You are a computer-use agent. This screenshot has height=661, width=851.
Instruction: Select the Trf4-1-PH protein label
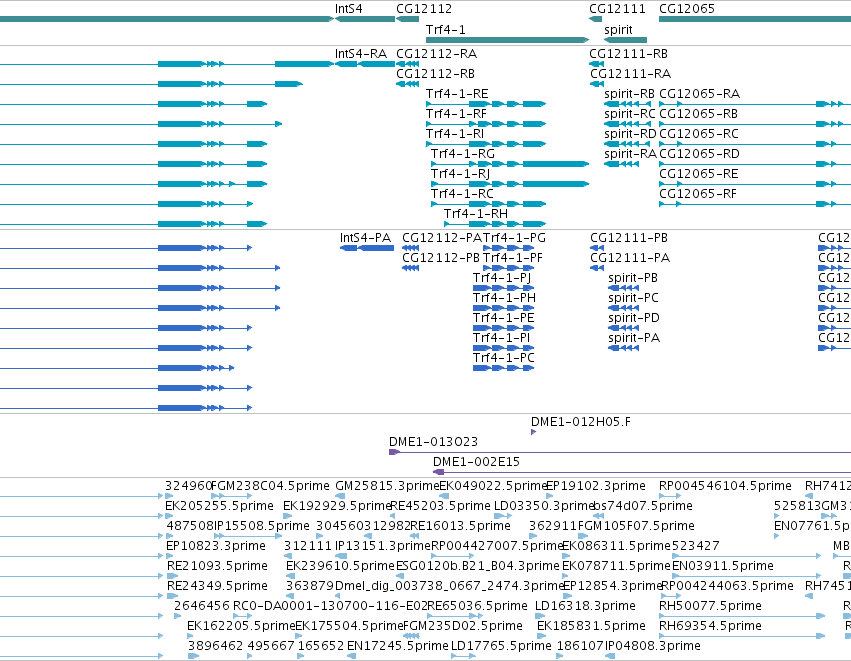[505, 298]
